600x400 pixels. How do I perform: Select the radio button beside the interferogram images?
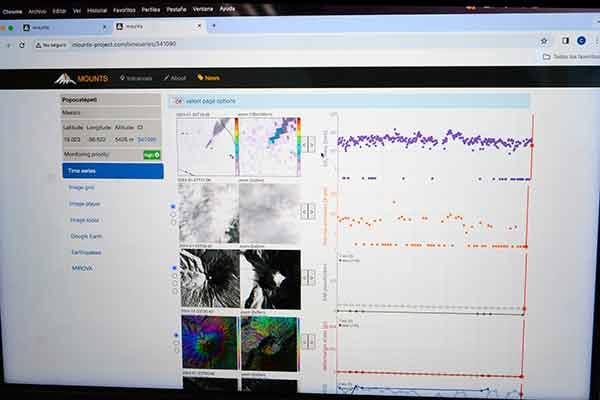(173, 336)
